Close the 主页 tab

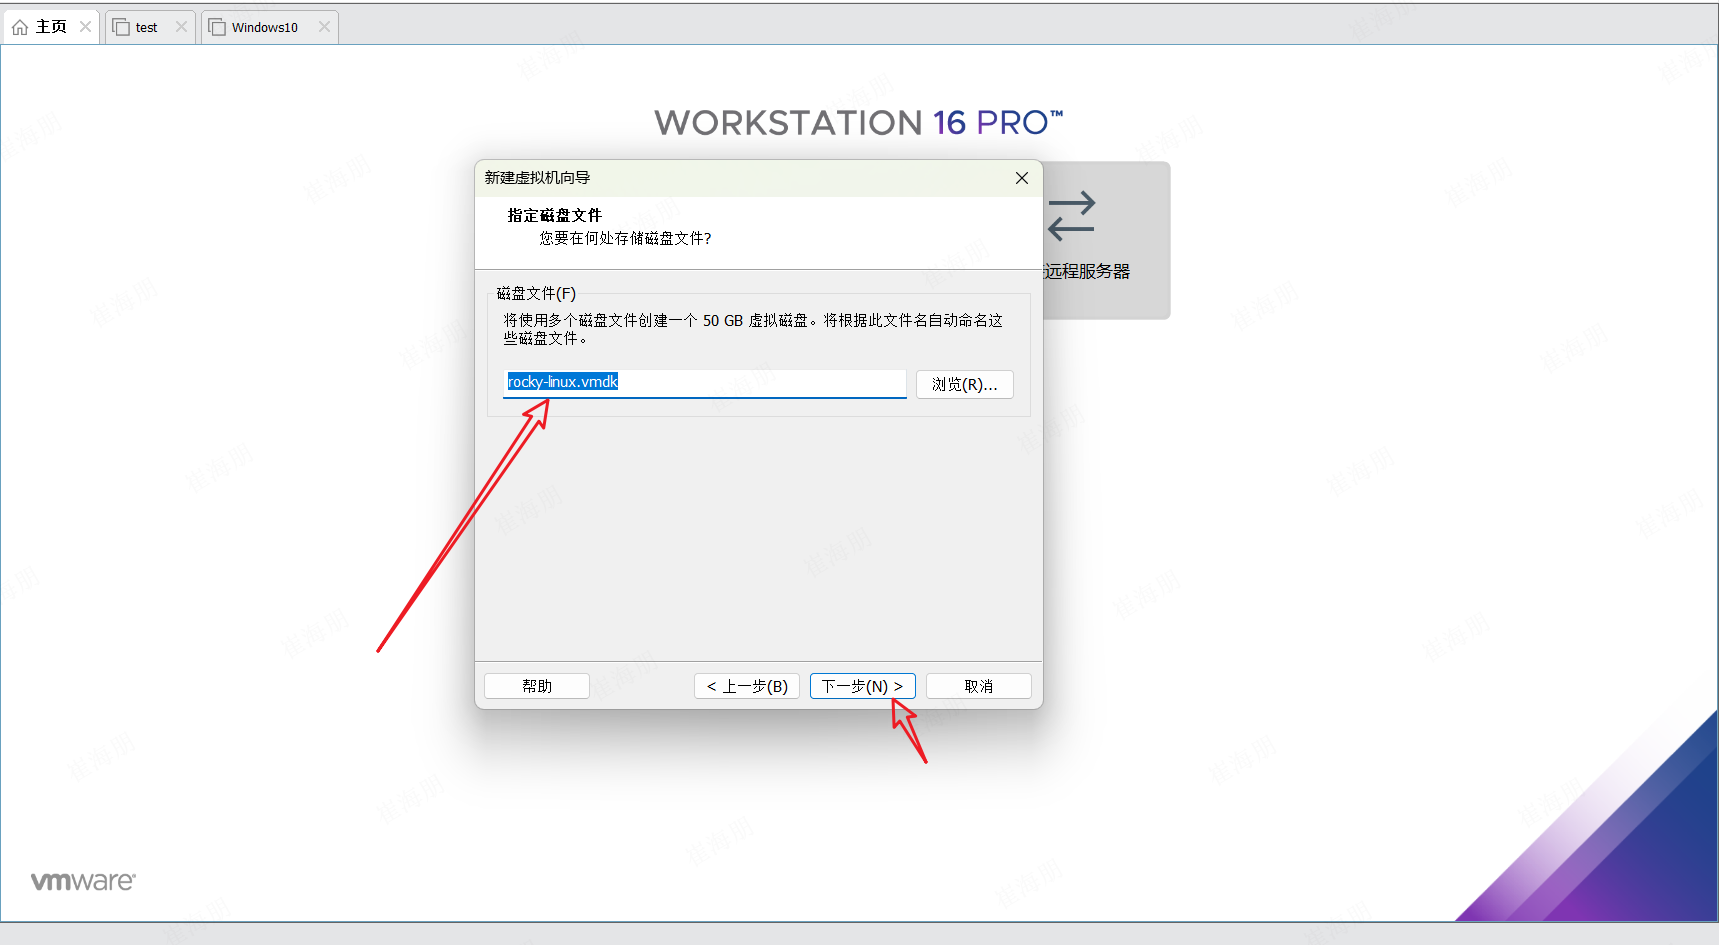click(85, 27)
